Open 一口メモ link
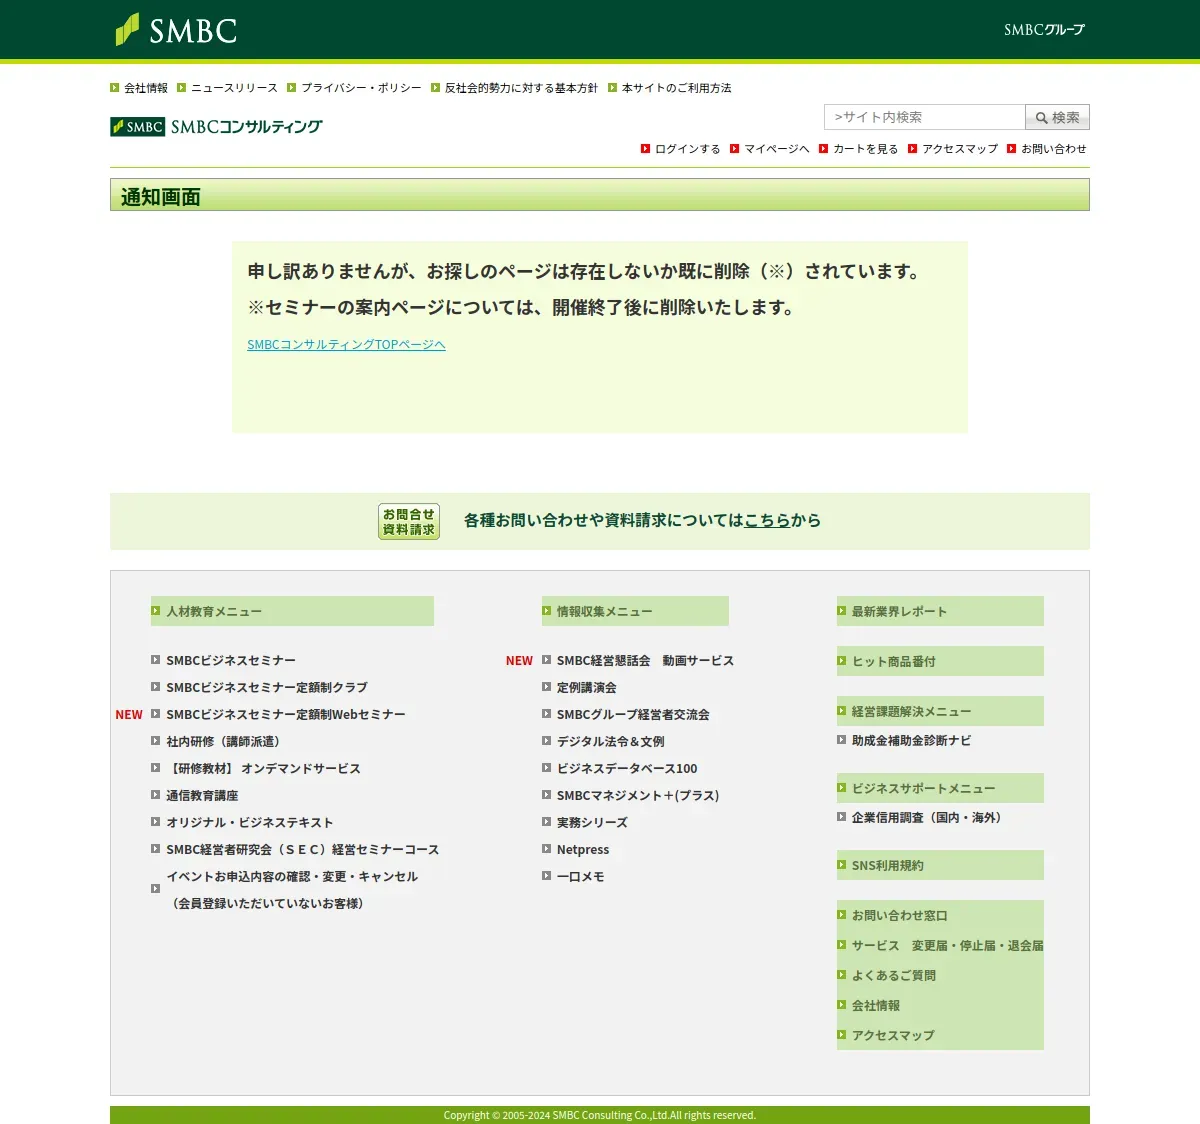The height and width of the screenshot is (1124, 1200). (581, 877)
